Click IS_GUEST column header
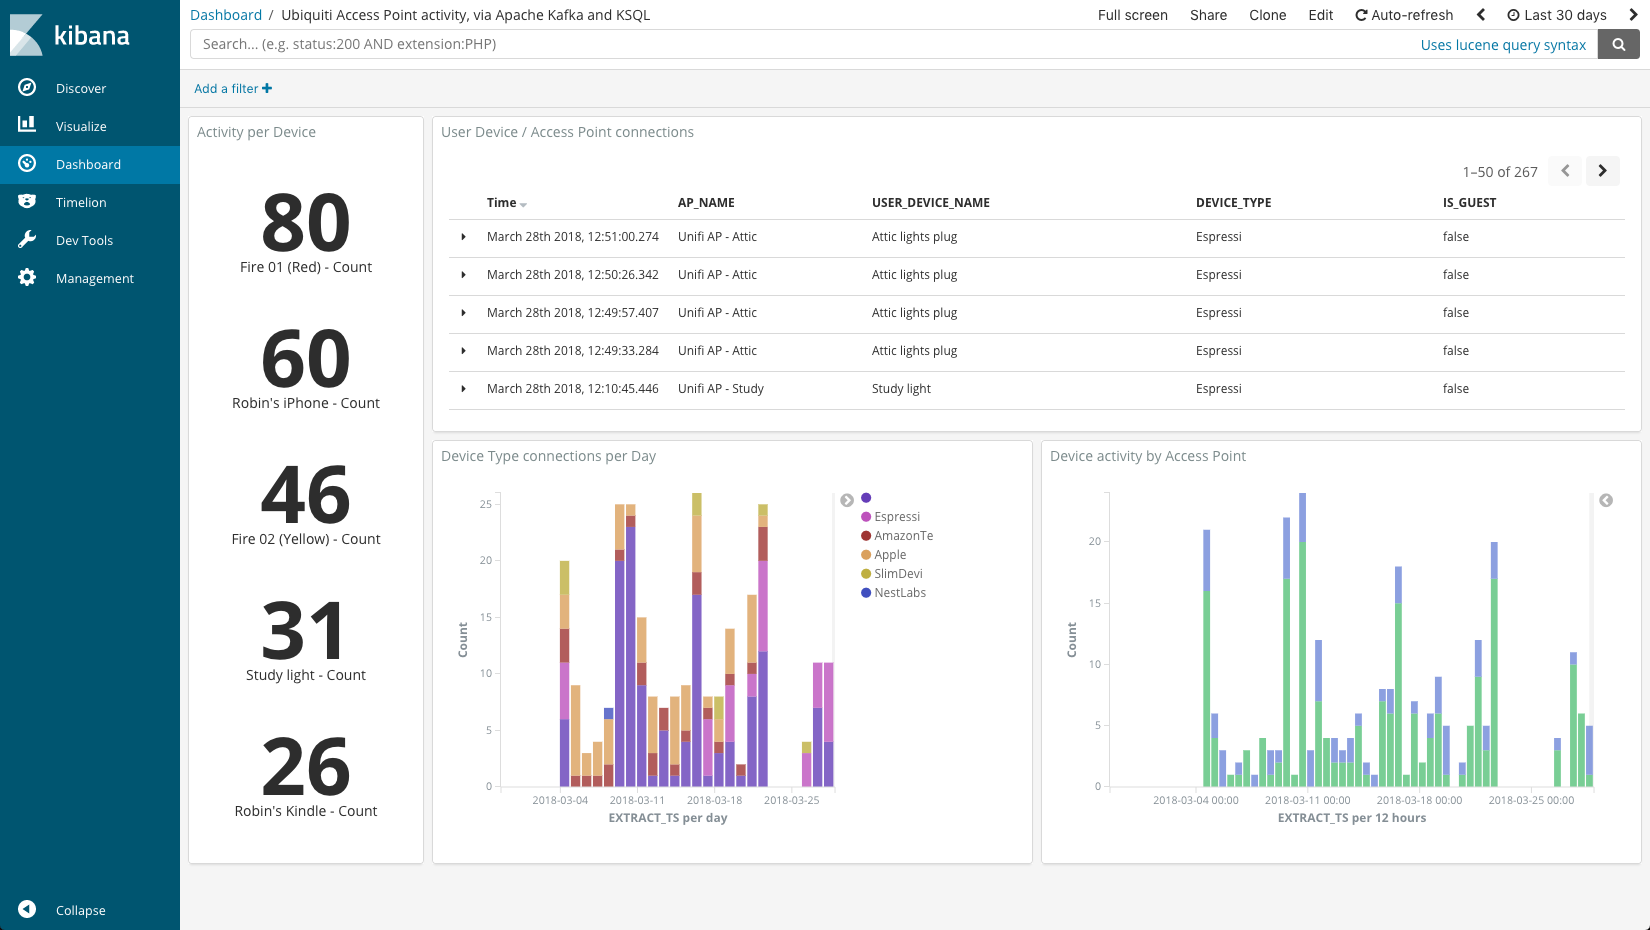The width and height of the screenshot is (1650, 930). (1469, 203)
